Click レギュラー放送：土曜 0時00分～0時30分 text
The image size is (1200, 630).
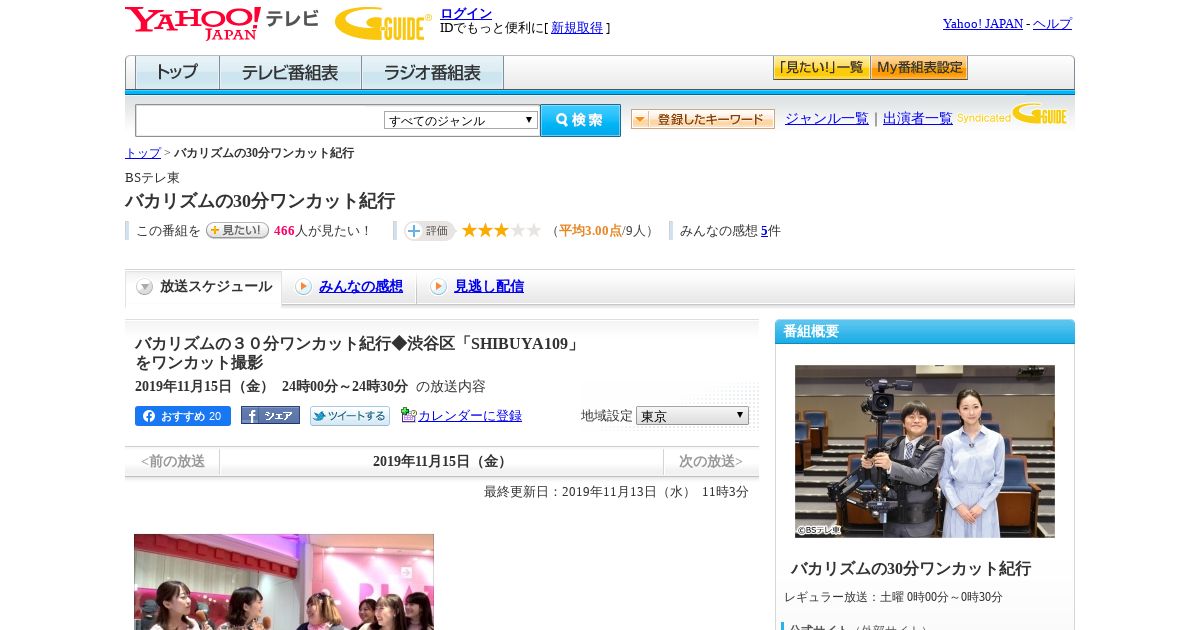tap(894, 597)
